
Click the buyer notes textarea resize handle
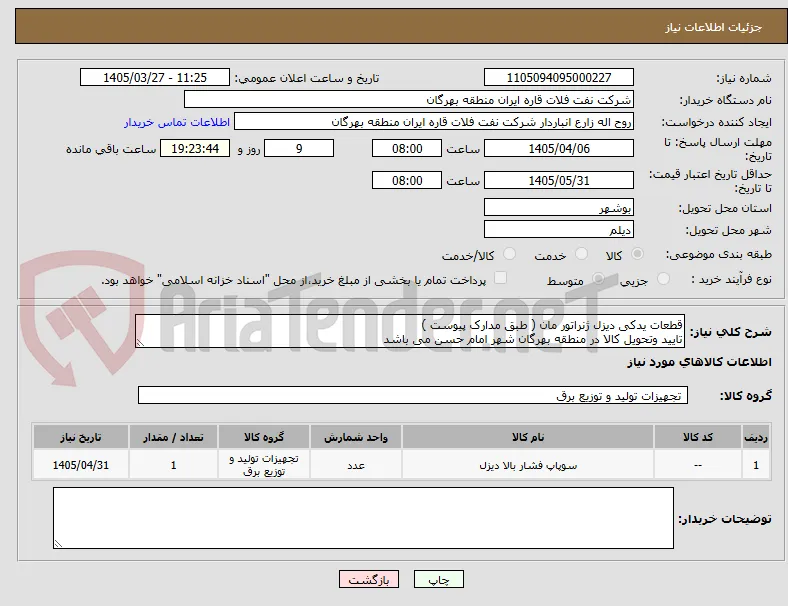pos(58,544)
